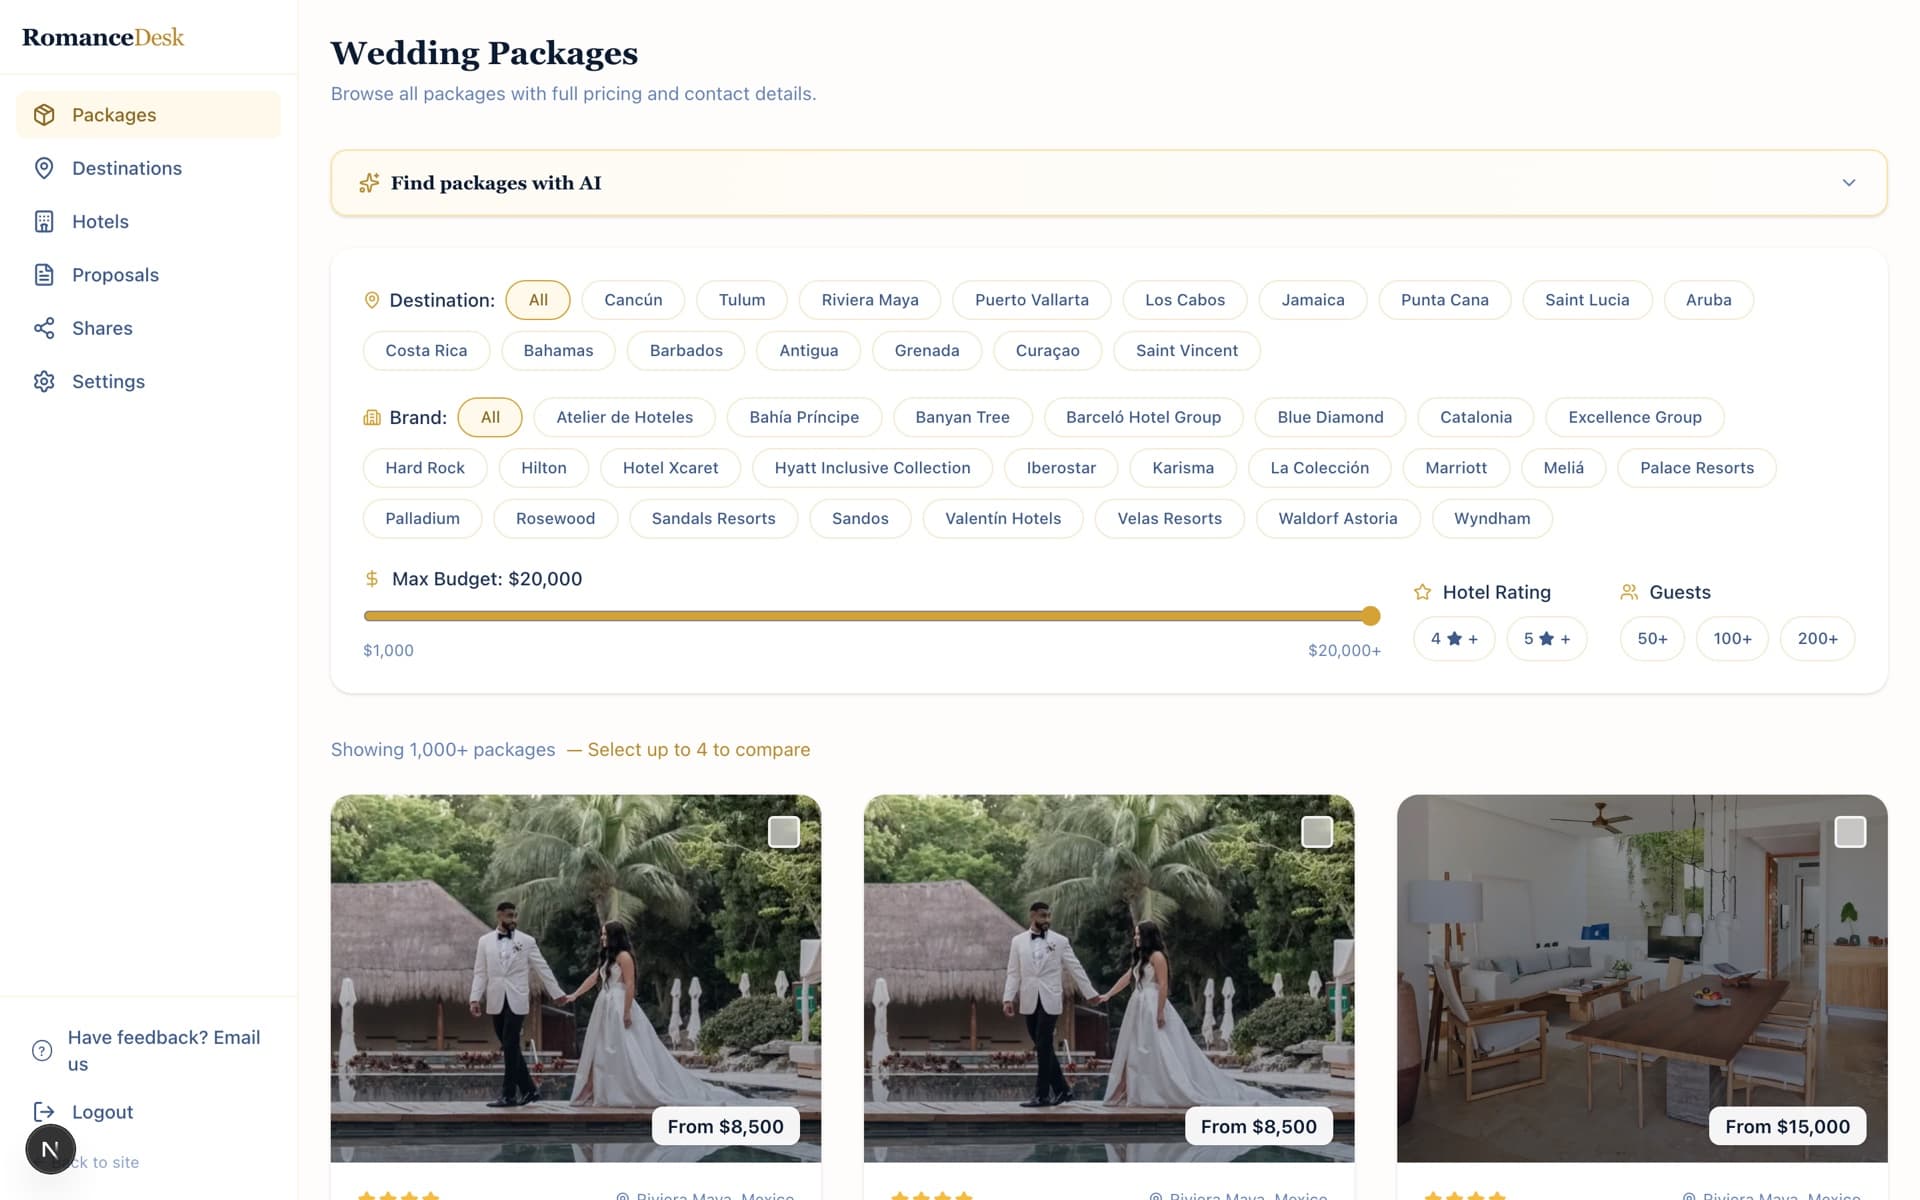Tick compare checkbox on first $8,500 package
1920x1200 pixels.
click(x=784, y=832)
